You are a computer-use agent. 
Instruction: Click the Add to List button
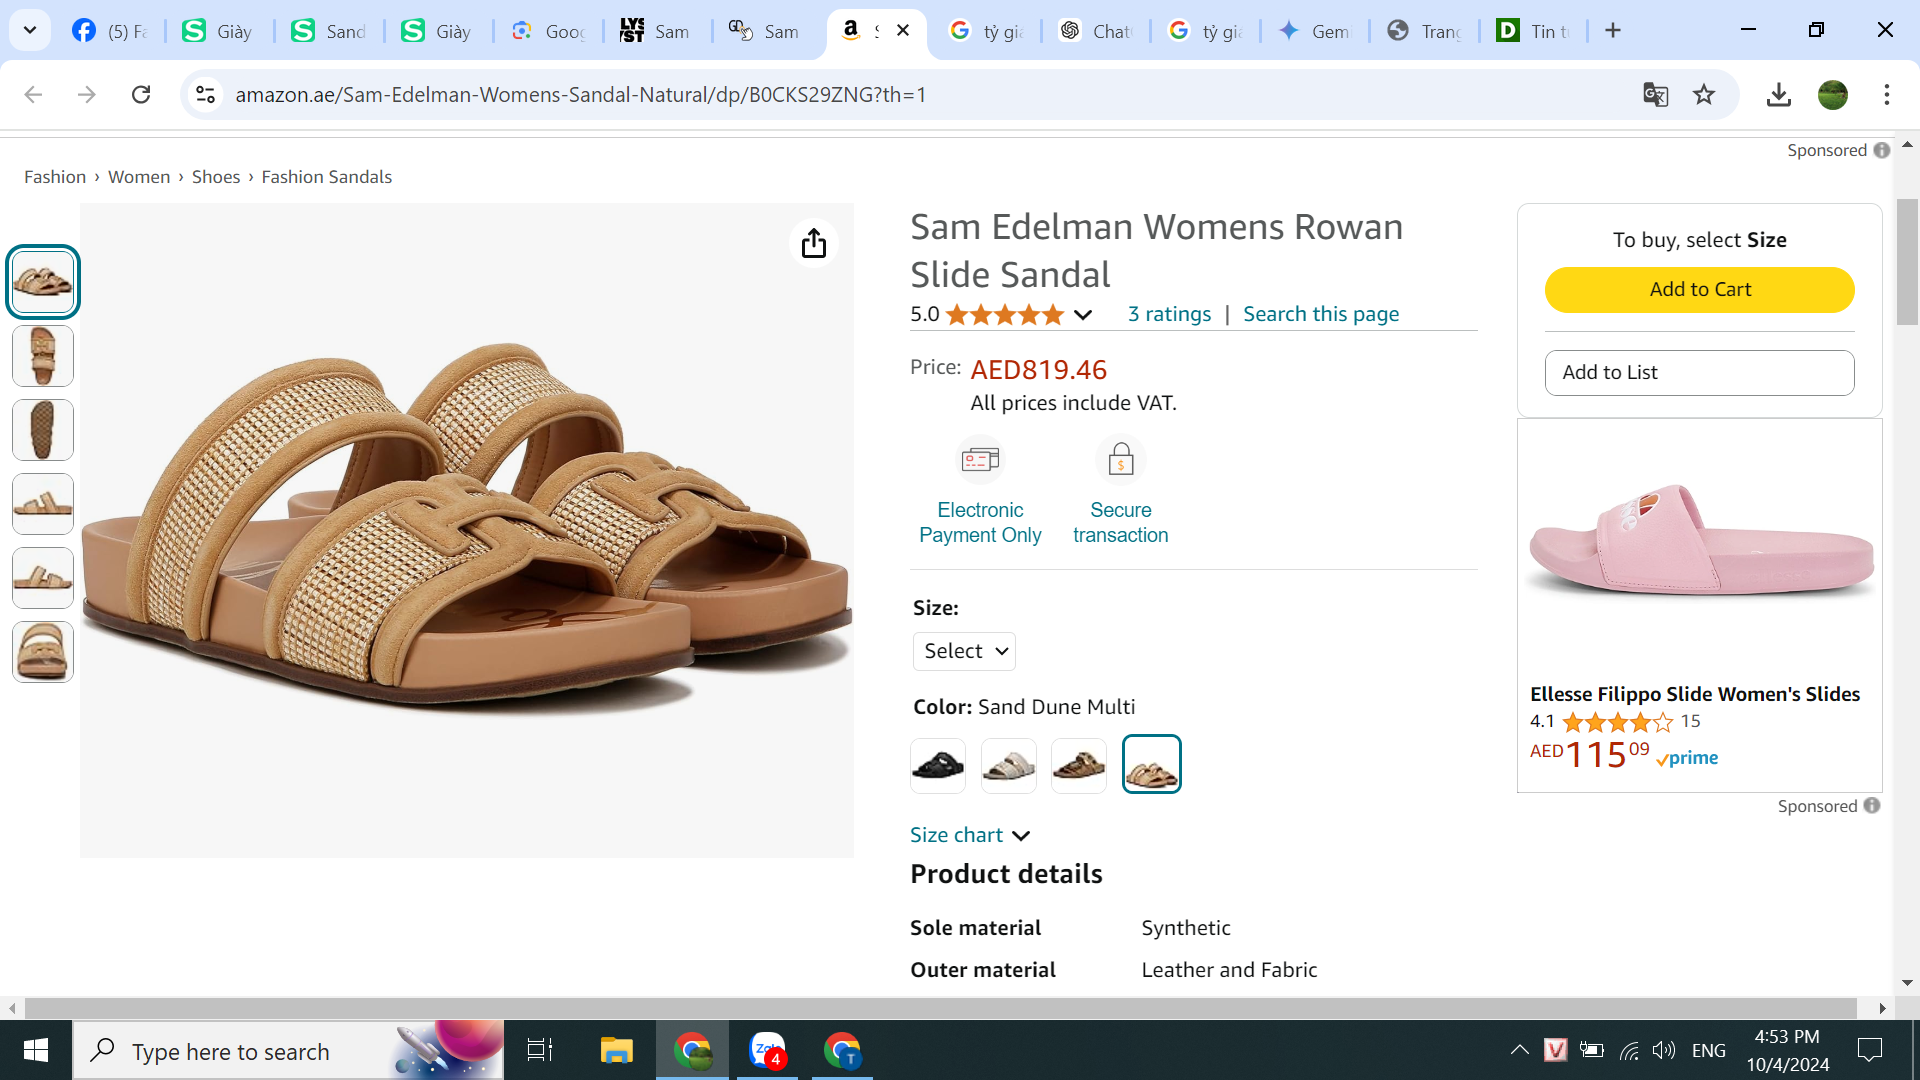click(1699, 372)
